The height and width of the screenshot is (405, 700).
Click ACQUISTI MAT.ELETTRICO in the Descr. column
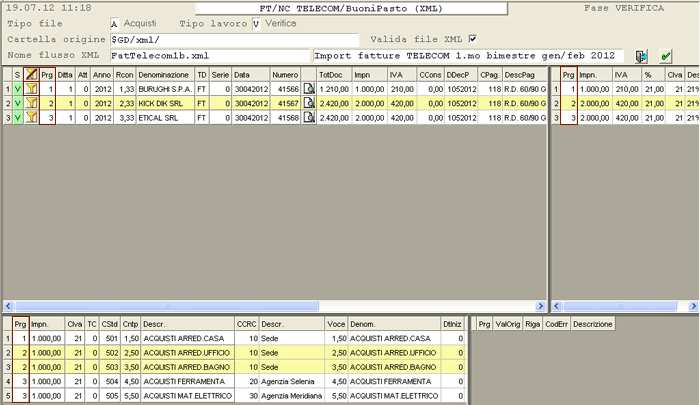(x=188, y=396)
